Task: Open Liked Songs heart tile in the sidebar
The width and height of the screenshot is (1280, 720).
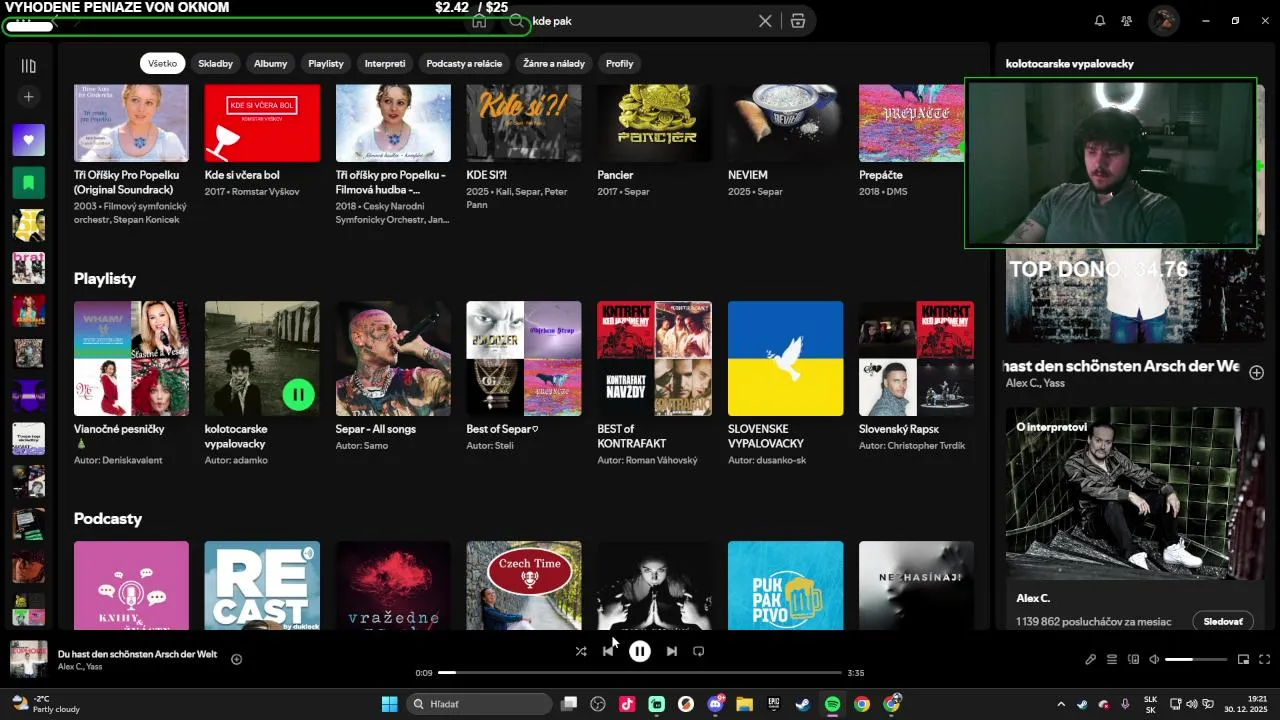Action: pyautogui.click(x=28, y=140)
